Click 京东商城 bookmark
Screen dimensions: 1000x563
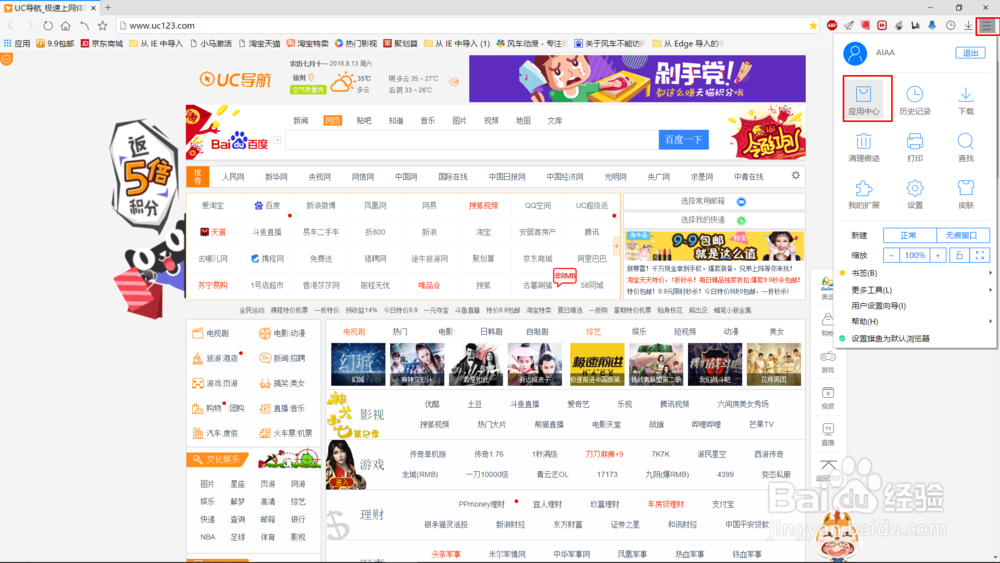coord(102,43)
